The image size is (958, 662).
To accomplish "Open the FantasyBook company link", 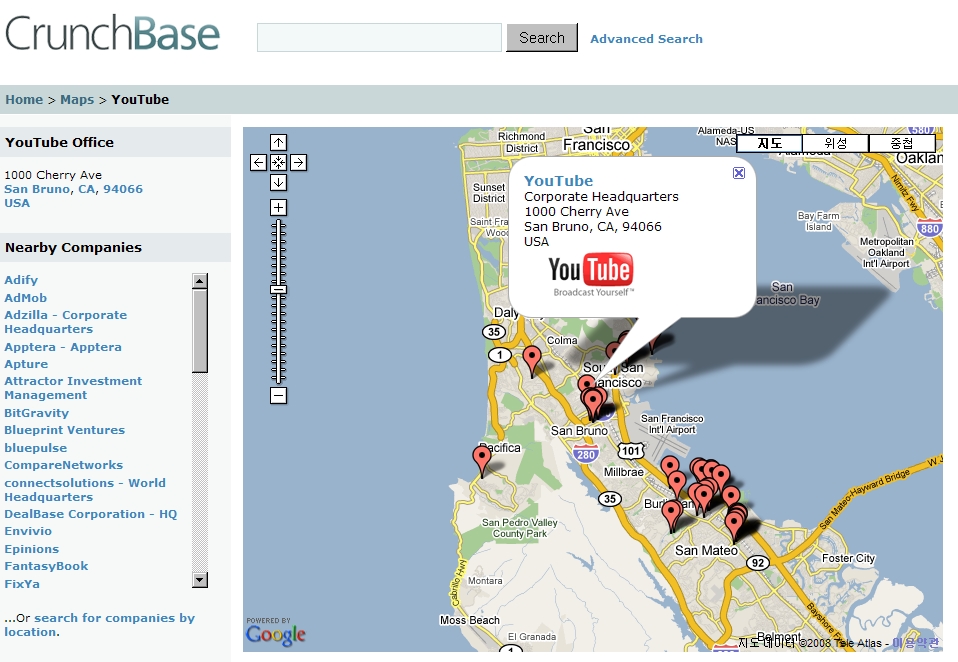I will coord(46,566).
